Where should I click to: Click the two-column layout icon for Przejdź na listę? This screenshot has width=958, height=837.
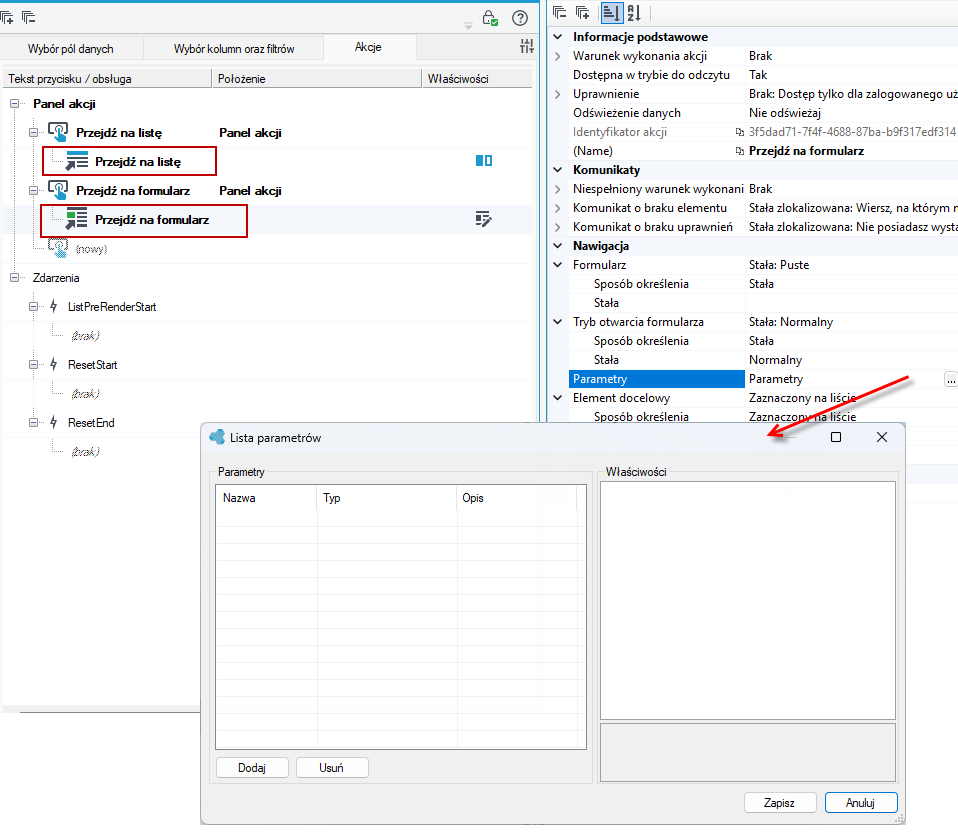(x=484, y=161)
